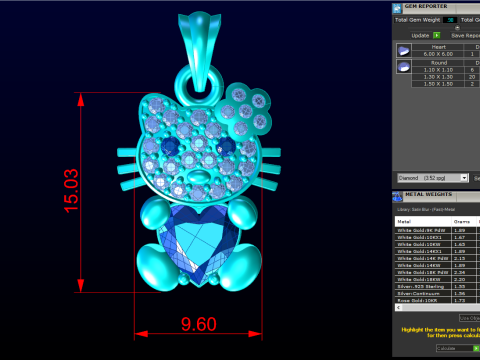Click the Round gem header cell

[x=438, y=63]
